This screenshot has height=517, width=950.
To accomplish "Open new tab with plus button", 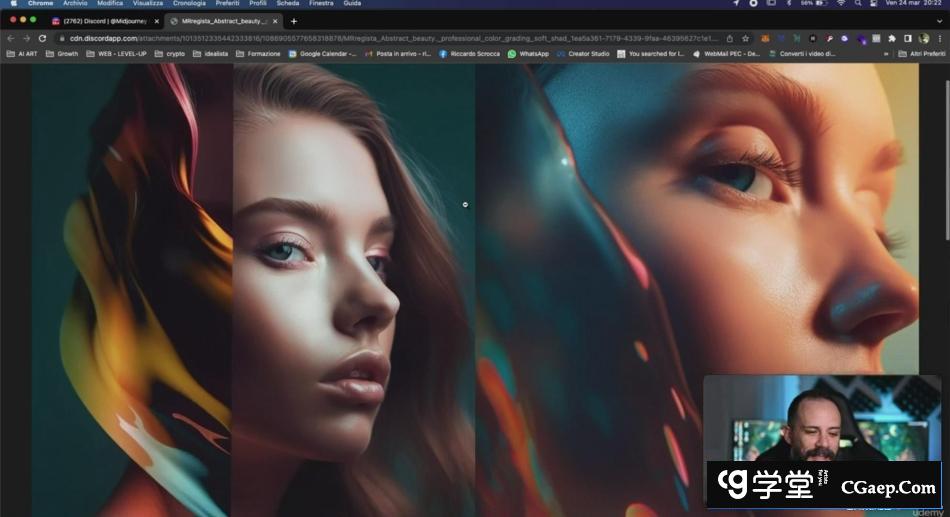I will click(x=294, y=21).
